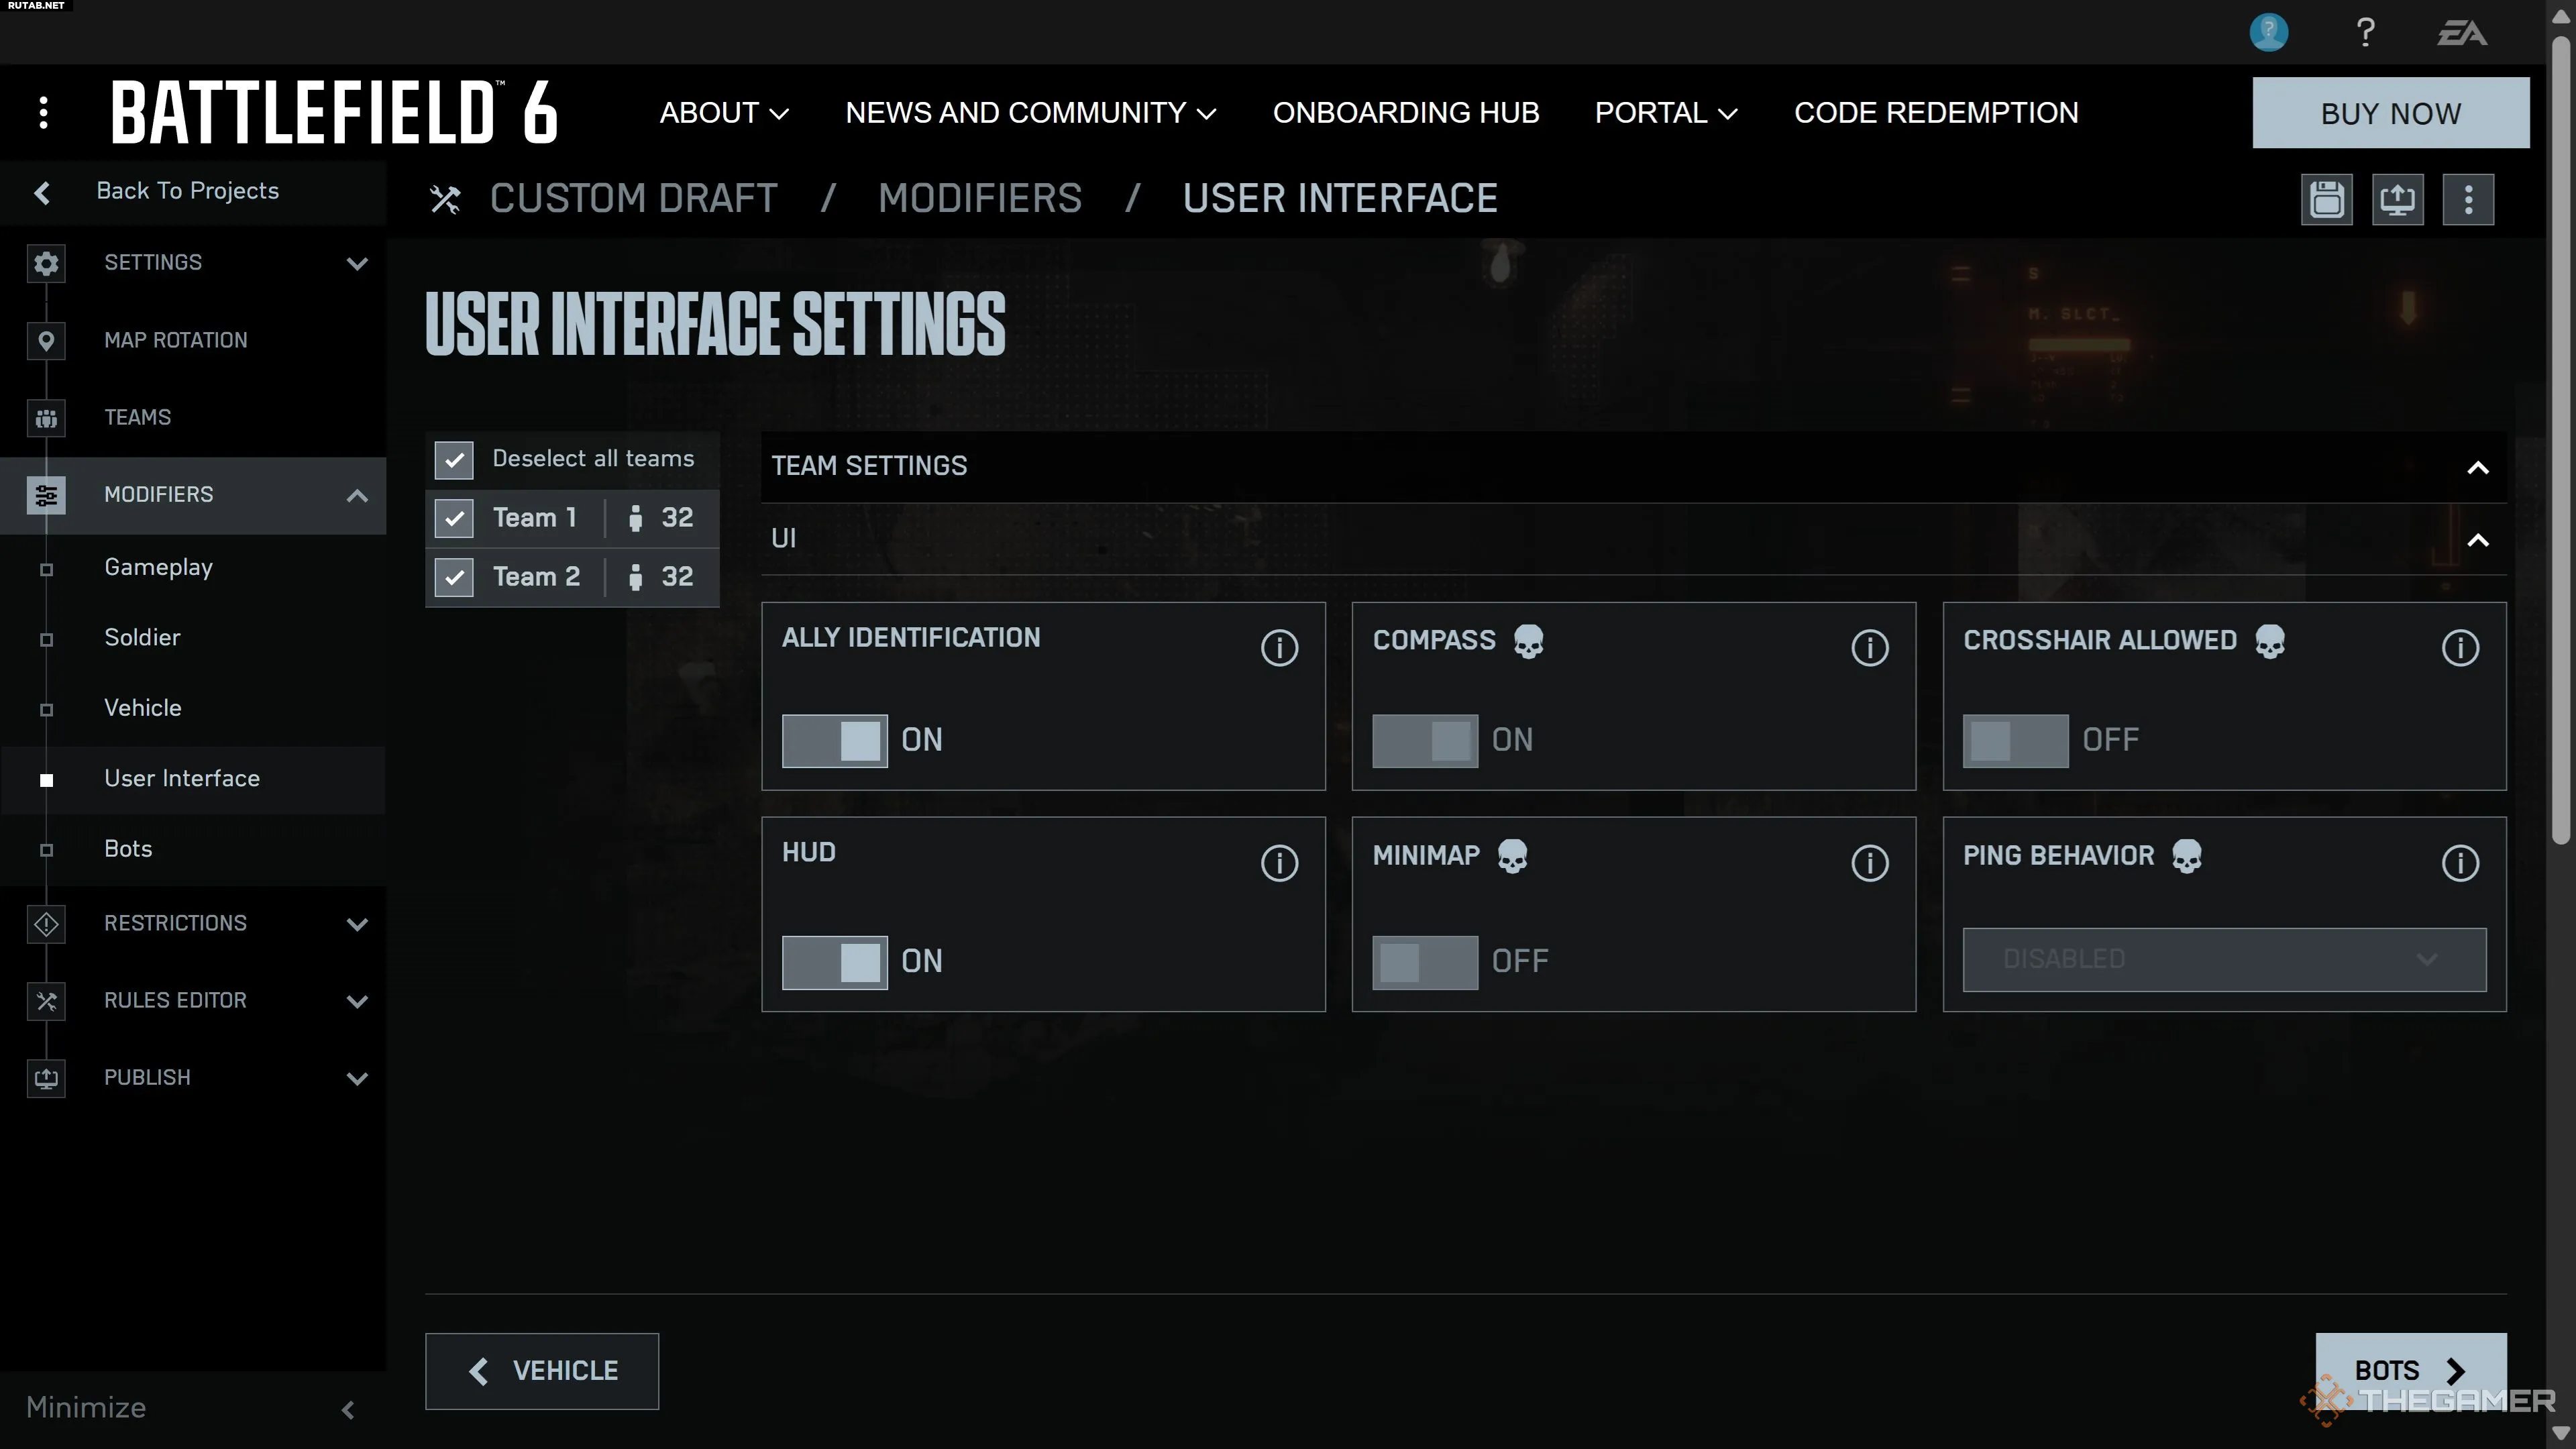The width and height of the screenshot is (2576, 1449).
Task: View Ping Behavior info tooltip
Action: (x=2459, y=863)
